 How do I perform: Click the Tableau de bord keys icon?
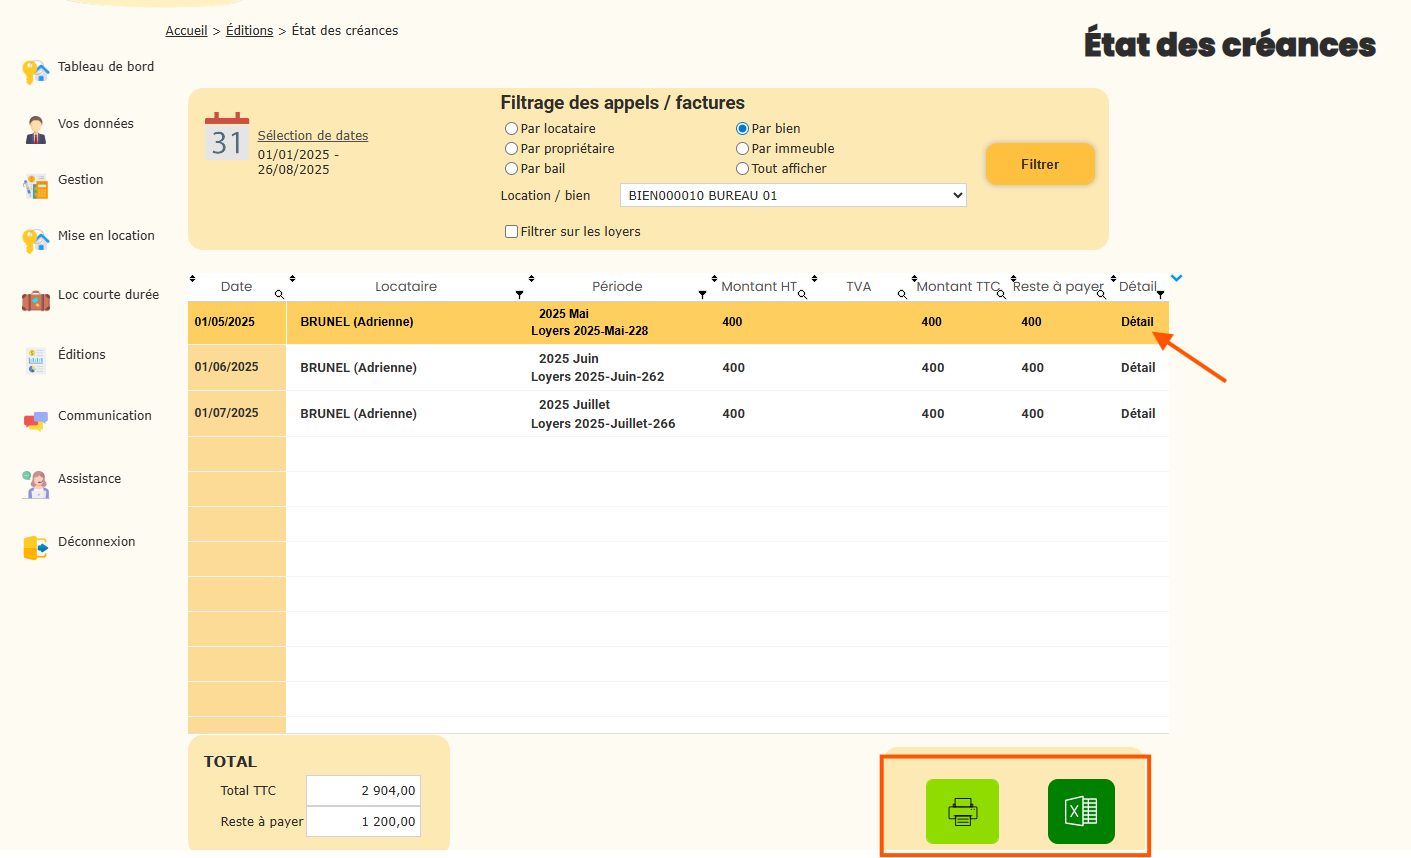[x=35, y=71]
